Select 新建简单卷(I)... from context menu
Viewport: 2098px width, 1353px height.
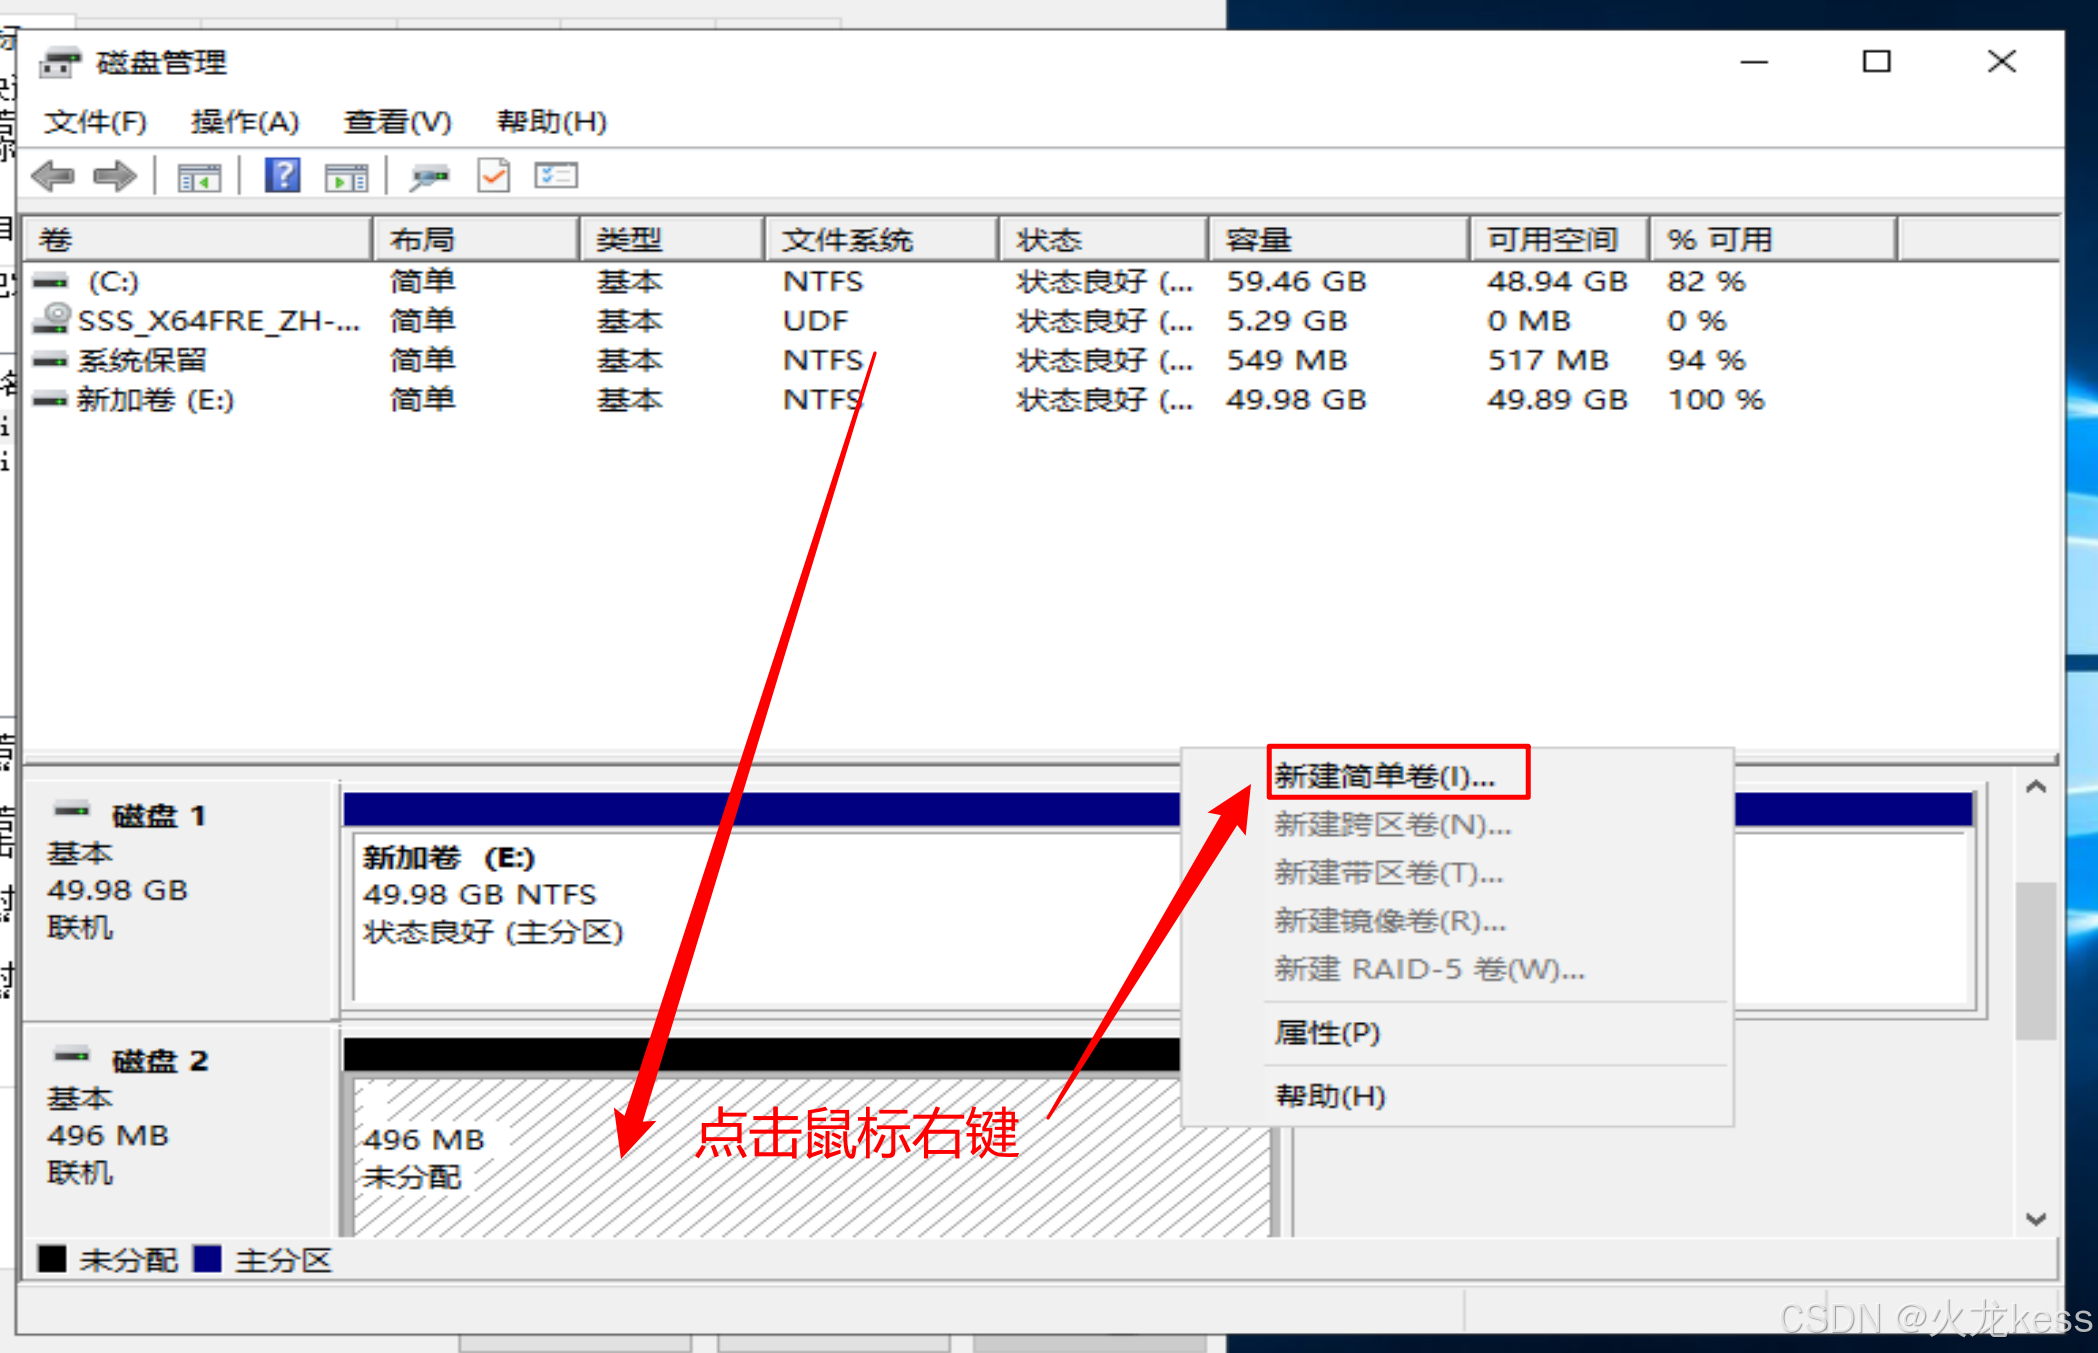1385,775
